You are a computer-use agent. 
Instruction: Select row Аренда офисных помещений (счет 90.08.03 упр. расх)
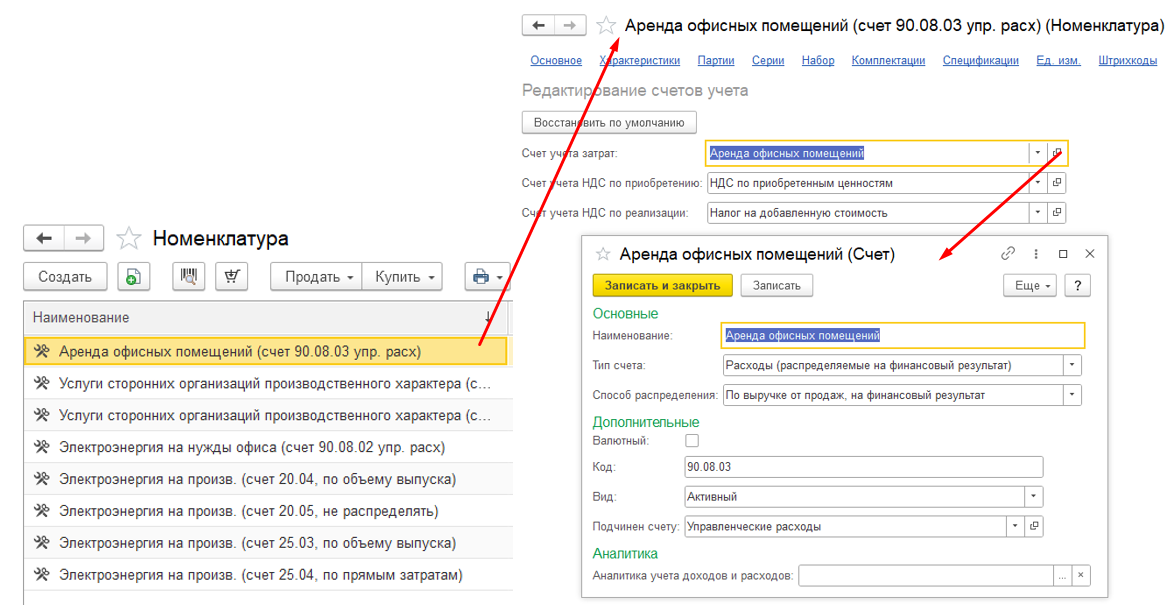266,351
